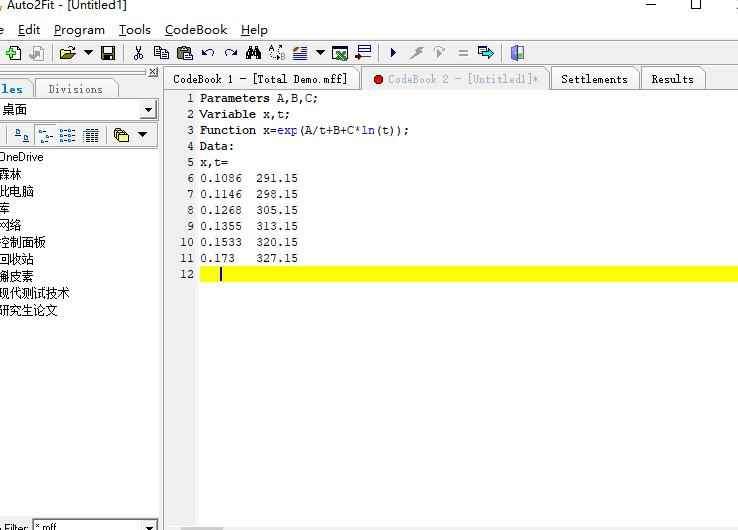Image resolution: width=738 pixels, height=530 pixels.
Task: Toggle the list view button in file panel
Action: pos(68,135)
